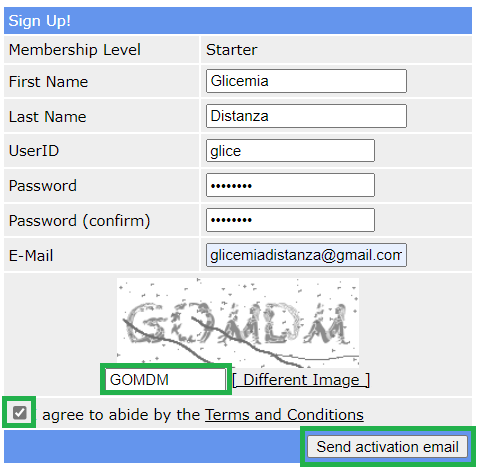This screenshot has height=471, width=479.
Task: Focus the UserID field containing glice
Action: point(290,151)
